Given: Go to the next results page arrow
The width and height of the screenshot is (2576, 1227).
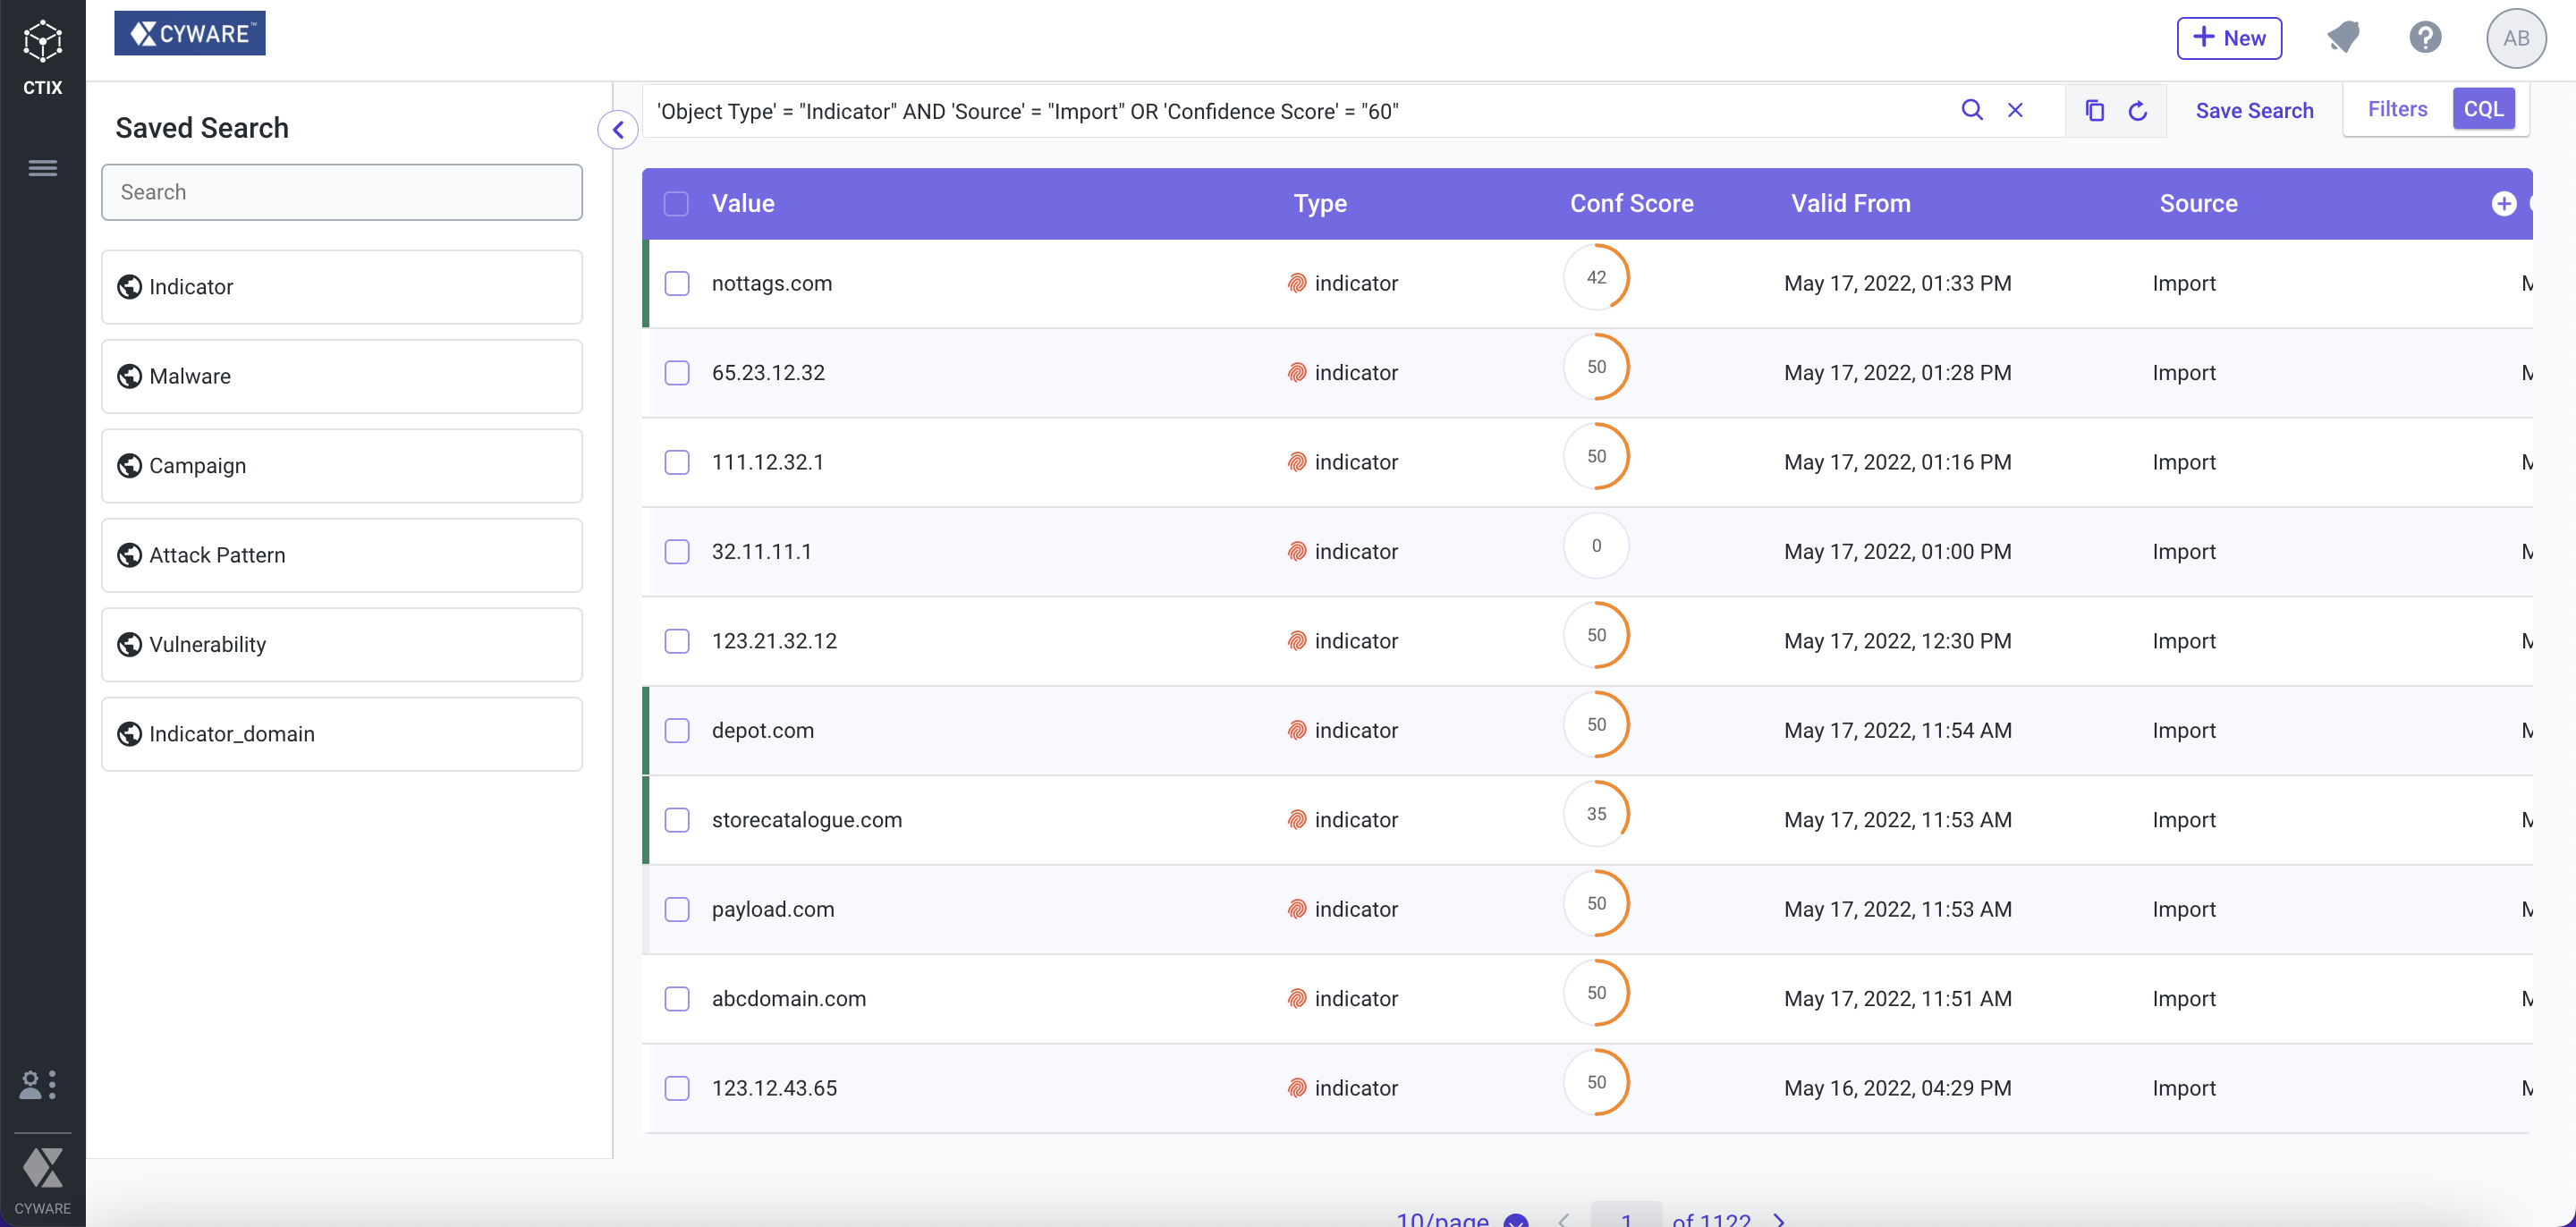Looking at the screenshot, I should (x=1779, y=1219).
